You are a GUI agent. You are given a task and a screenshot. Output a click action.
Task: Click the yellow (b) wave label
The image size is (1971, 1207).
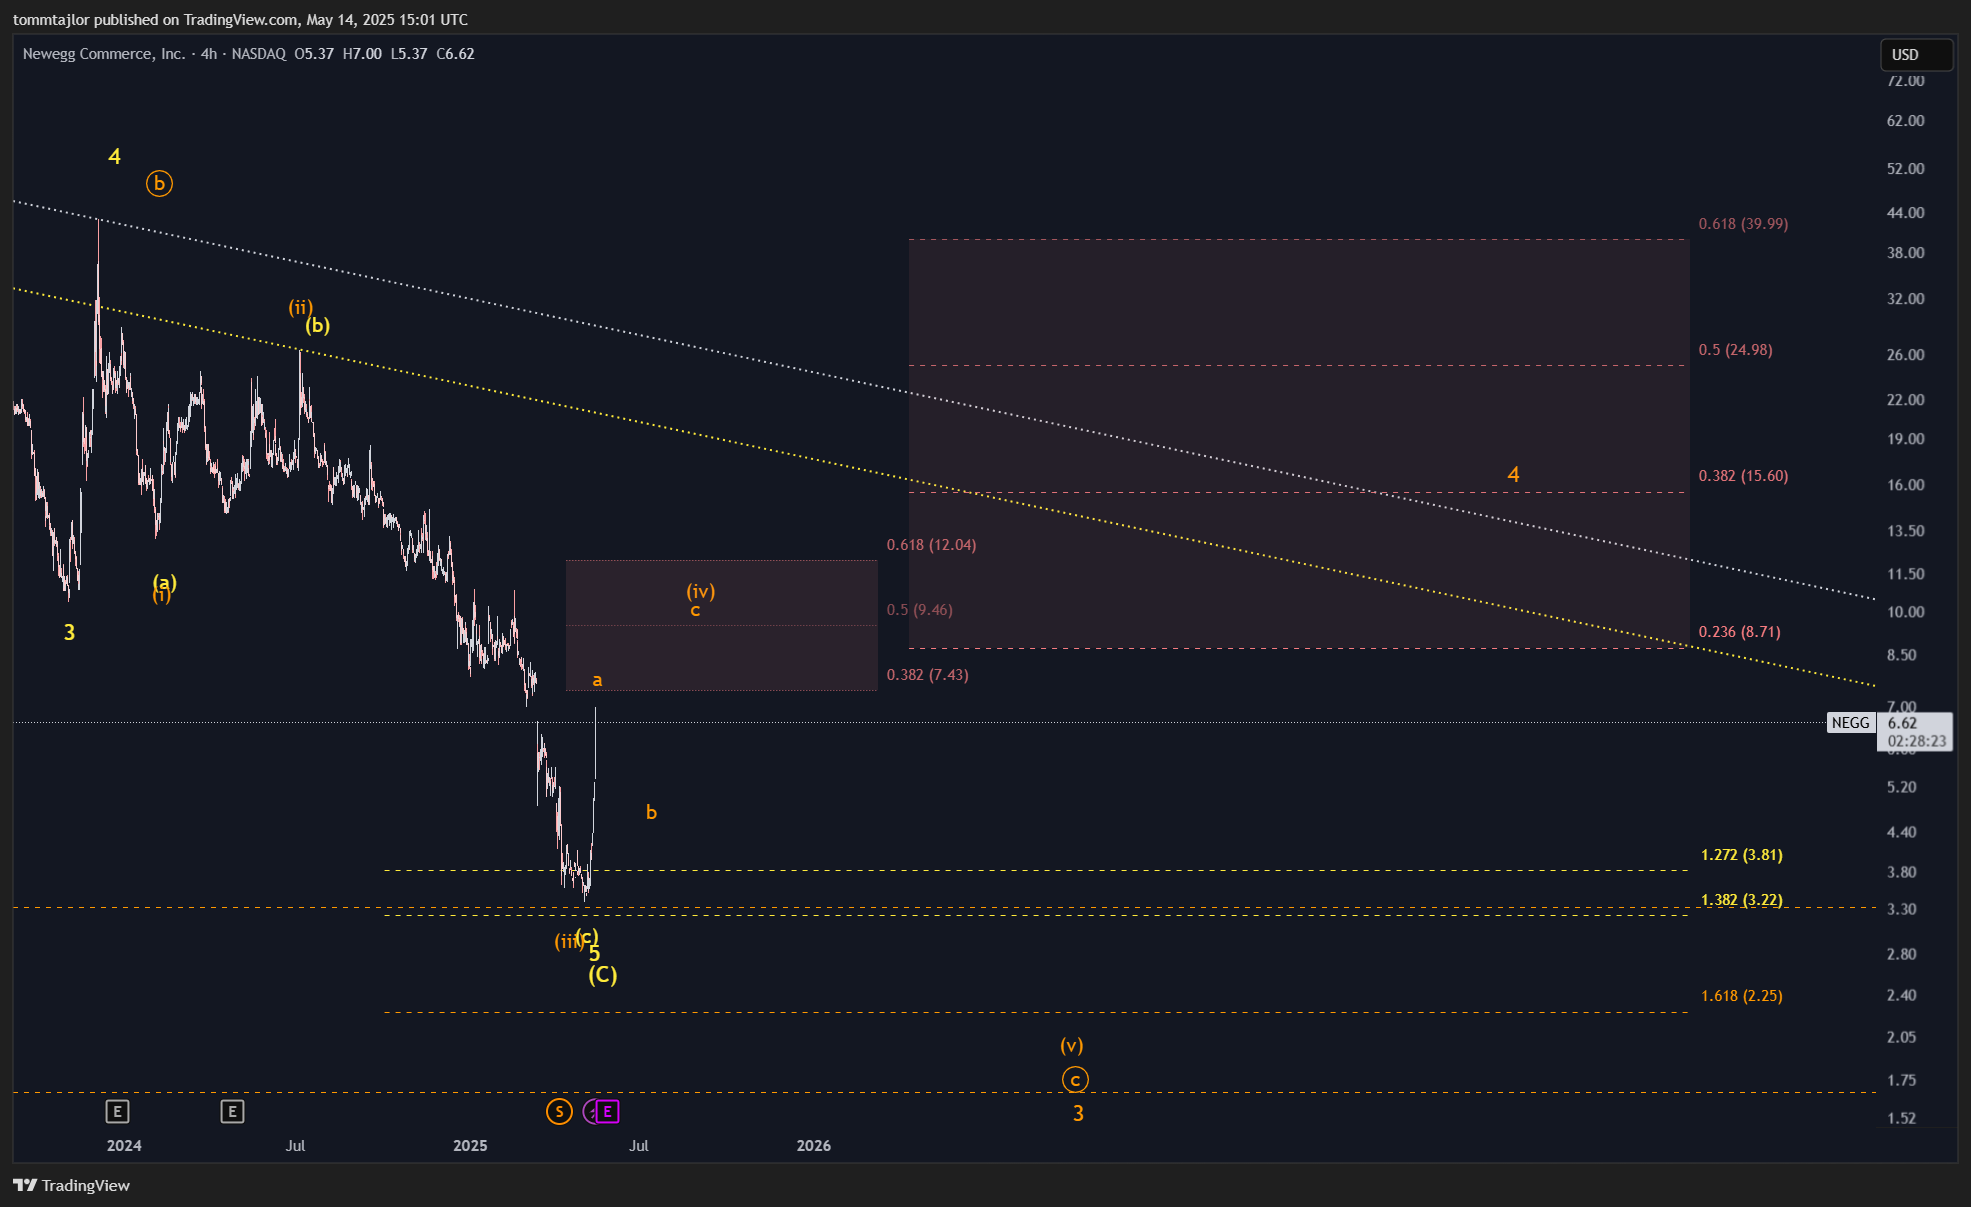click(318, 325)
